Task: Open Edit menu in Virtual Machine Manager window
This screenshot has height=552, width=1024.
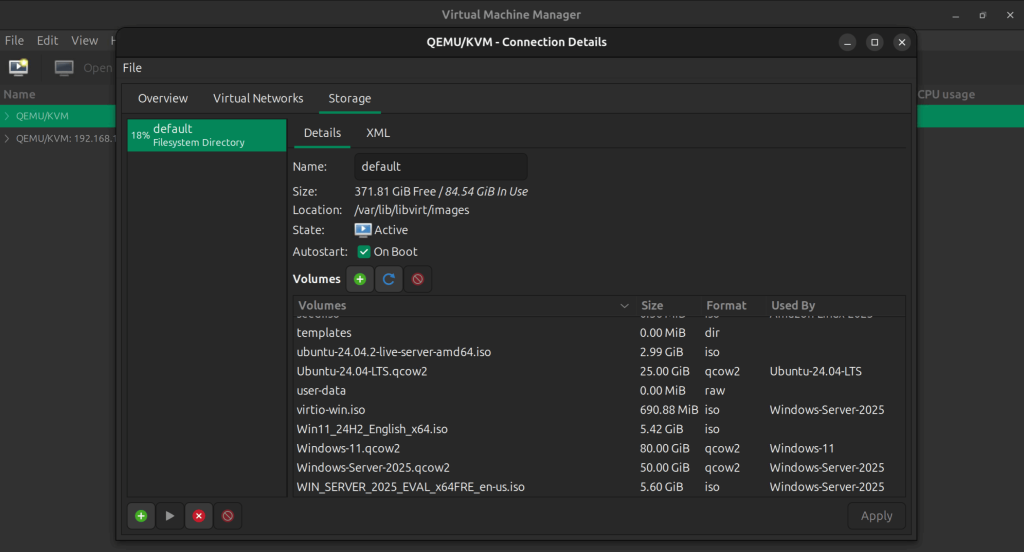Action: pyautogui.click(x=47, y=41)
